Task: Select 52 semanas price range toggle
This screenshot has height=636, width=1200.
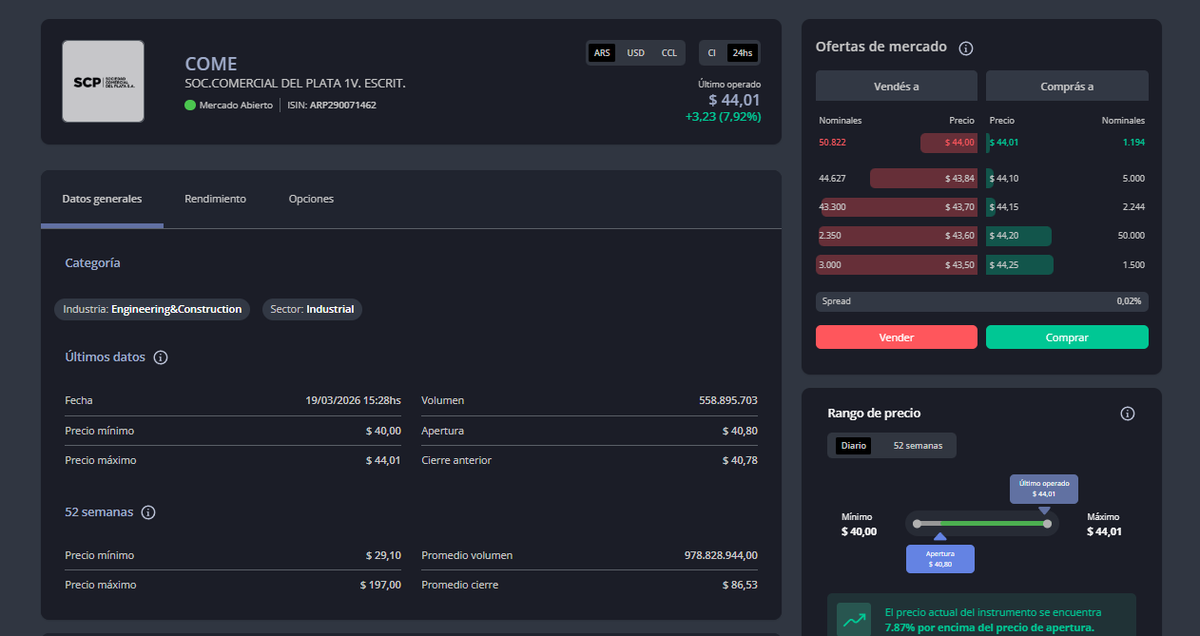Action: (918, 446)
